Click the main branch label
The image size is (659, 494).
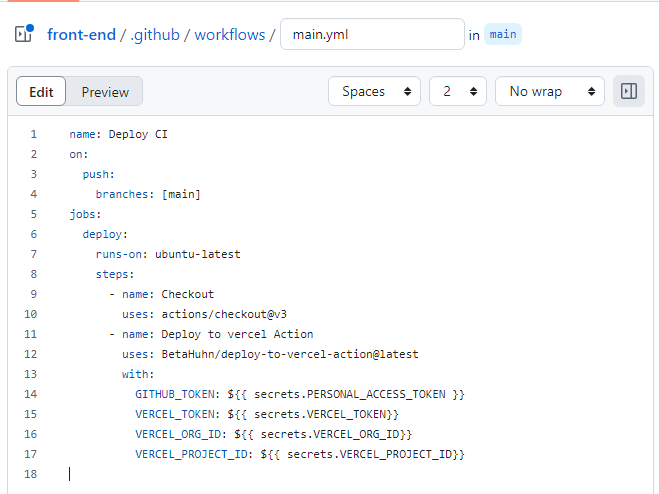[503, 34]
